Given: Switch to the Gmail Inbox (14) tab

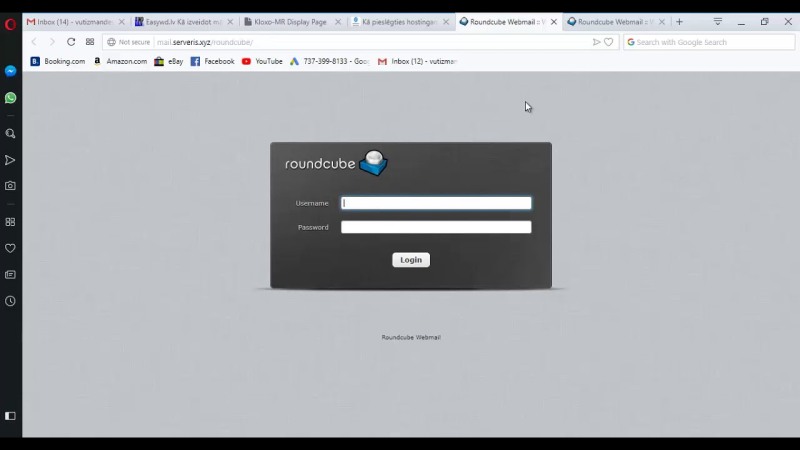Looking at the screenshot, I should [x=70, y=21].
